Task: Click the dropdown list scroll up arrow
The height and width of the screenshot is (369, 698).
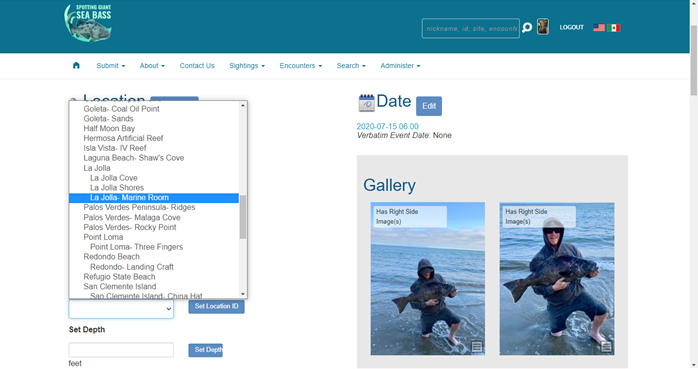Action: click(x=243, y=105)
